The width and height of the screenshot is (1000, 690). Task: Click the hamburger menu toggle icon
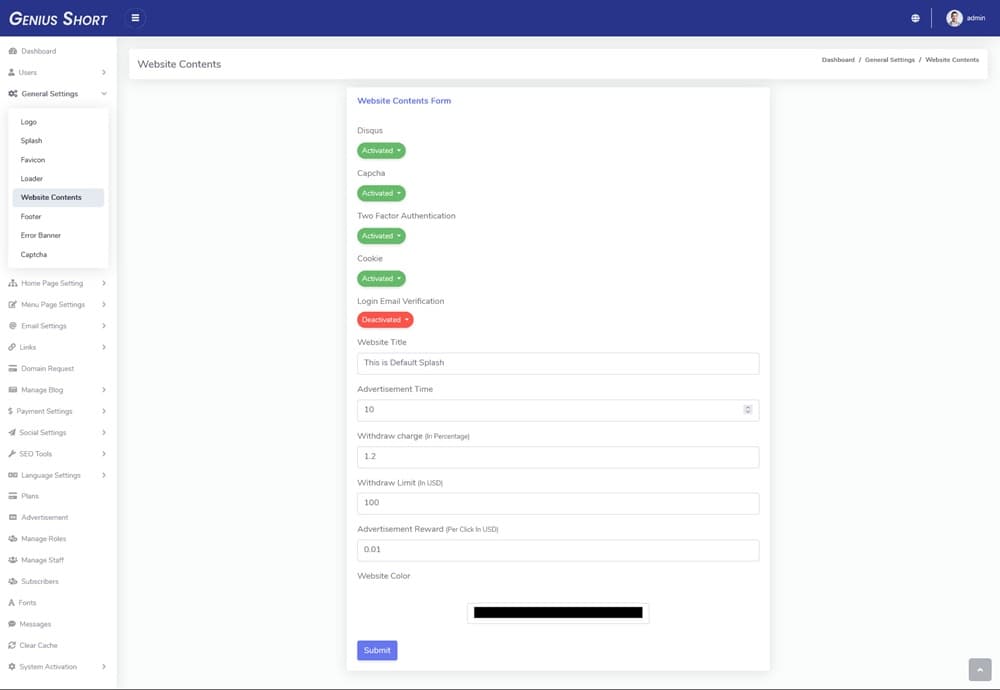click(136, 18)
